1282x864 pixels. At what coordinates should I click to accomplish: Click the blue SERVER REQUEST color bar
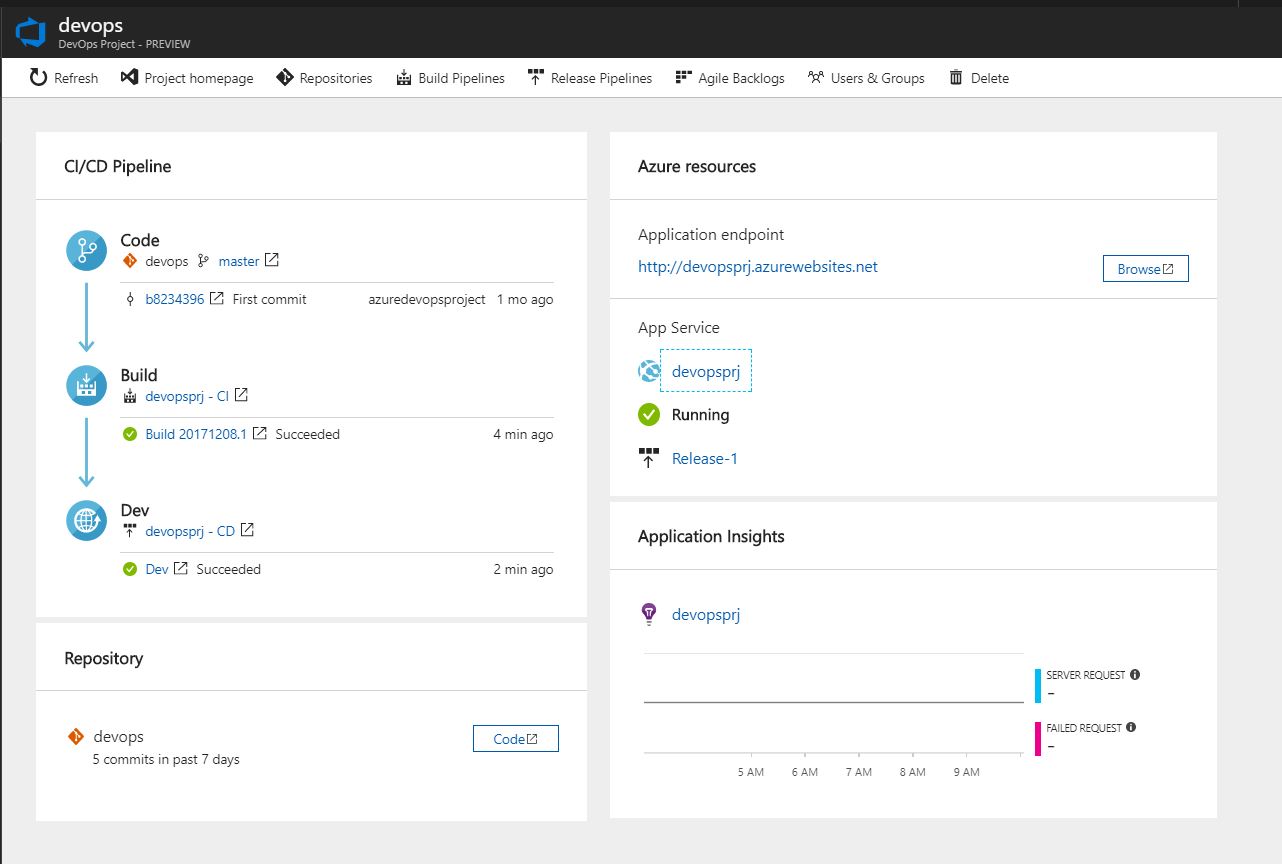pyautogui.click(x=1038, y=686)
